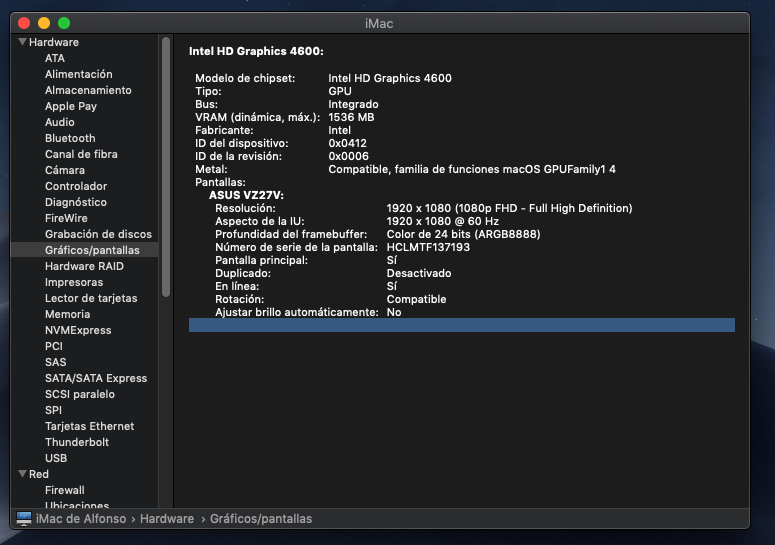Screen dimensions: 775x545
Task: Collapse the Red section triangle
Action: tap(22, 474)
